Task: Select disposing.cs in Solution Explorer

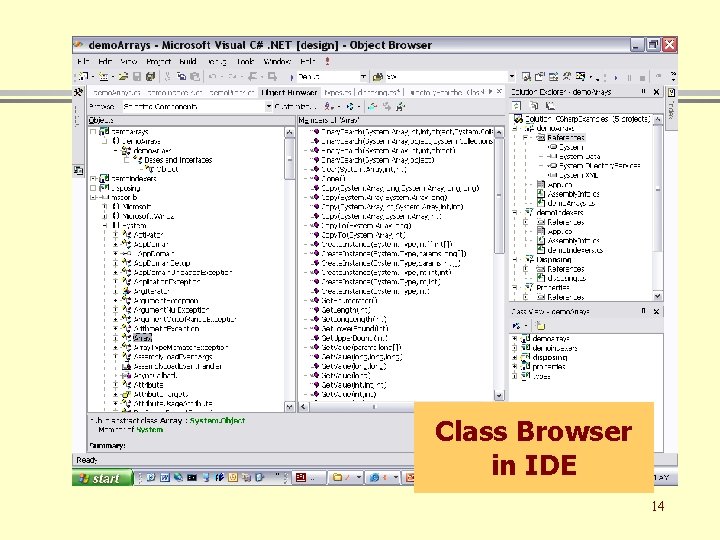Action: (x=567, y=278)
